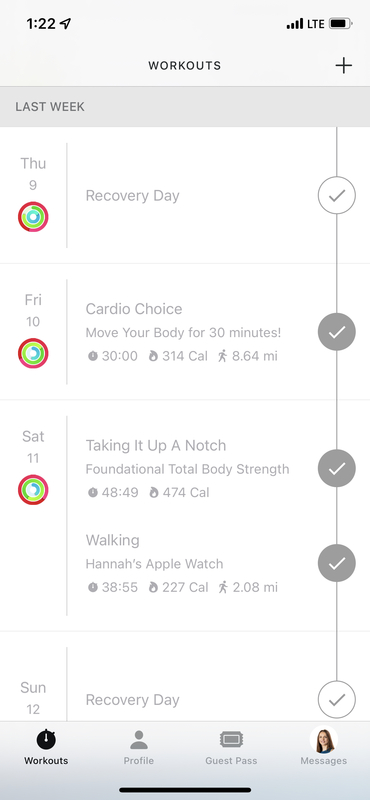Open Thursday's activity rings icon
This screenshot has width=370, height=800.
click(x=33, y=217)
